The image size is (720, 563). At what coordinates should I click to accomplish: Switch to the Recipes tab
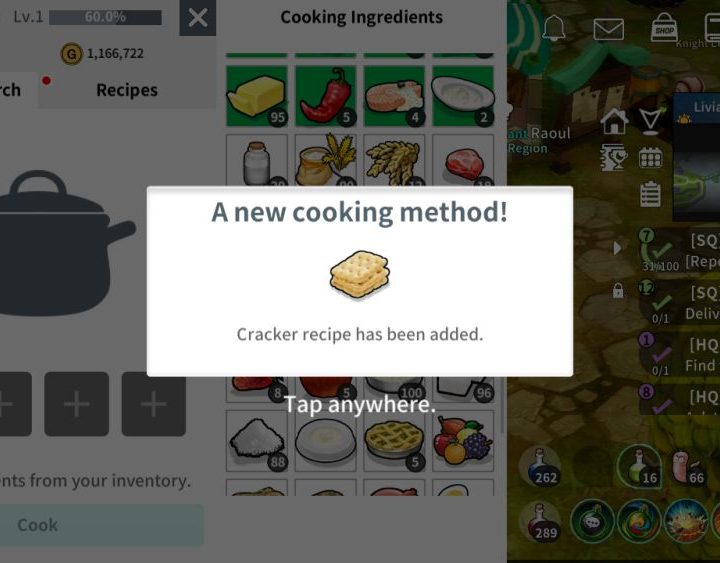coord(127,90)
